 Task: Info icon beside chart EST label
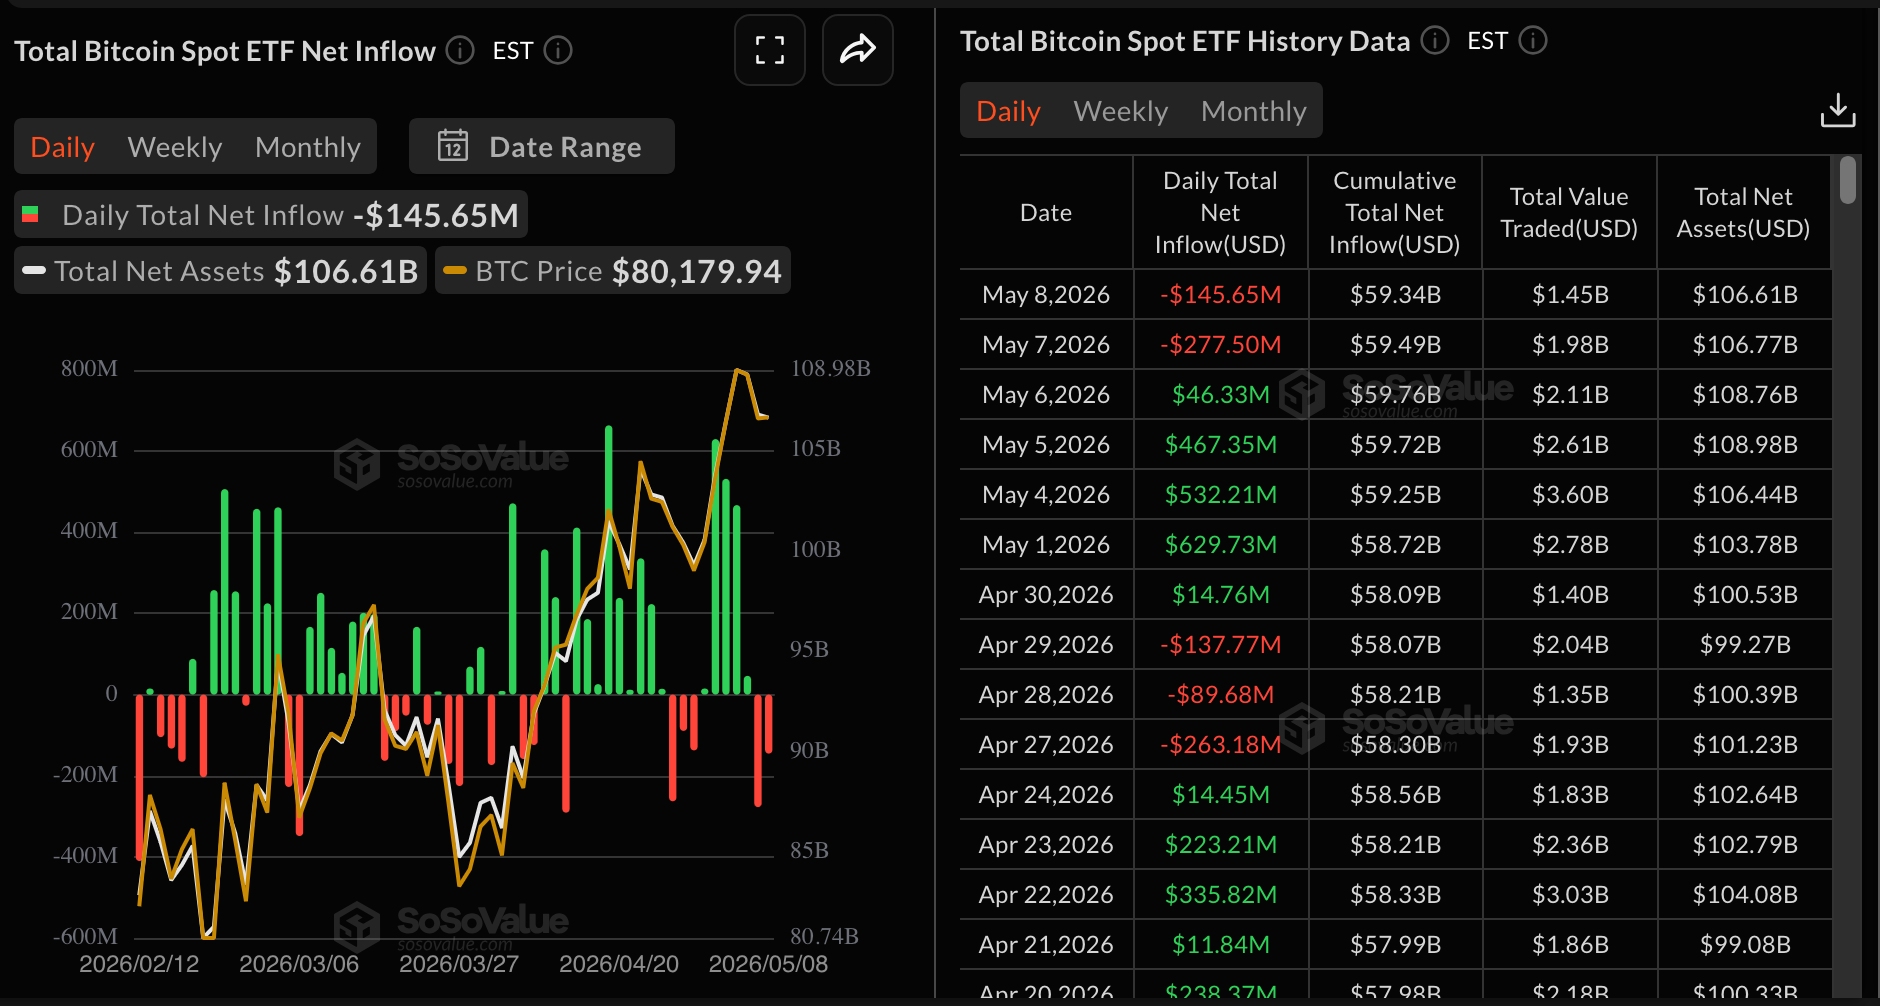pyautogui.click(x=558, y=50)
